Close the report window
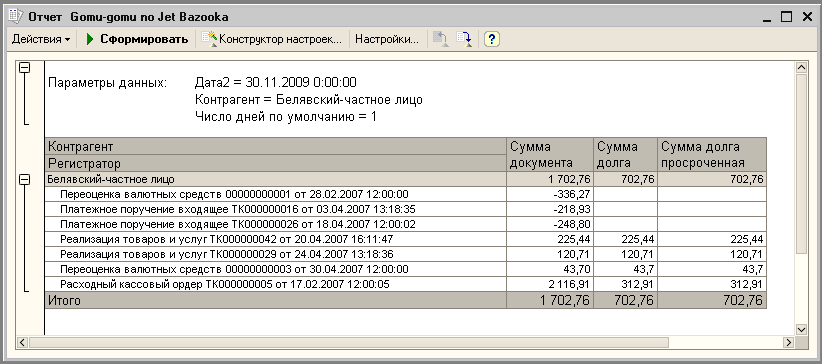The image size is (822, 364). [x=807, y=17]
